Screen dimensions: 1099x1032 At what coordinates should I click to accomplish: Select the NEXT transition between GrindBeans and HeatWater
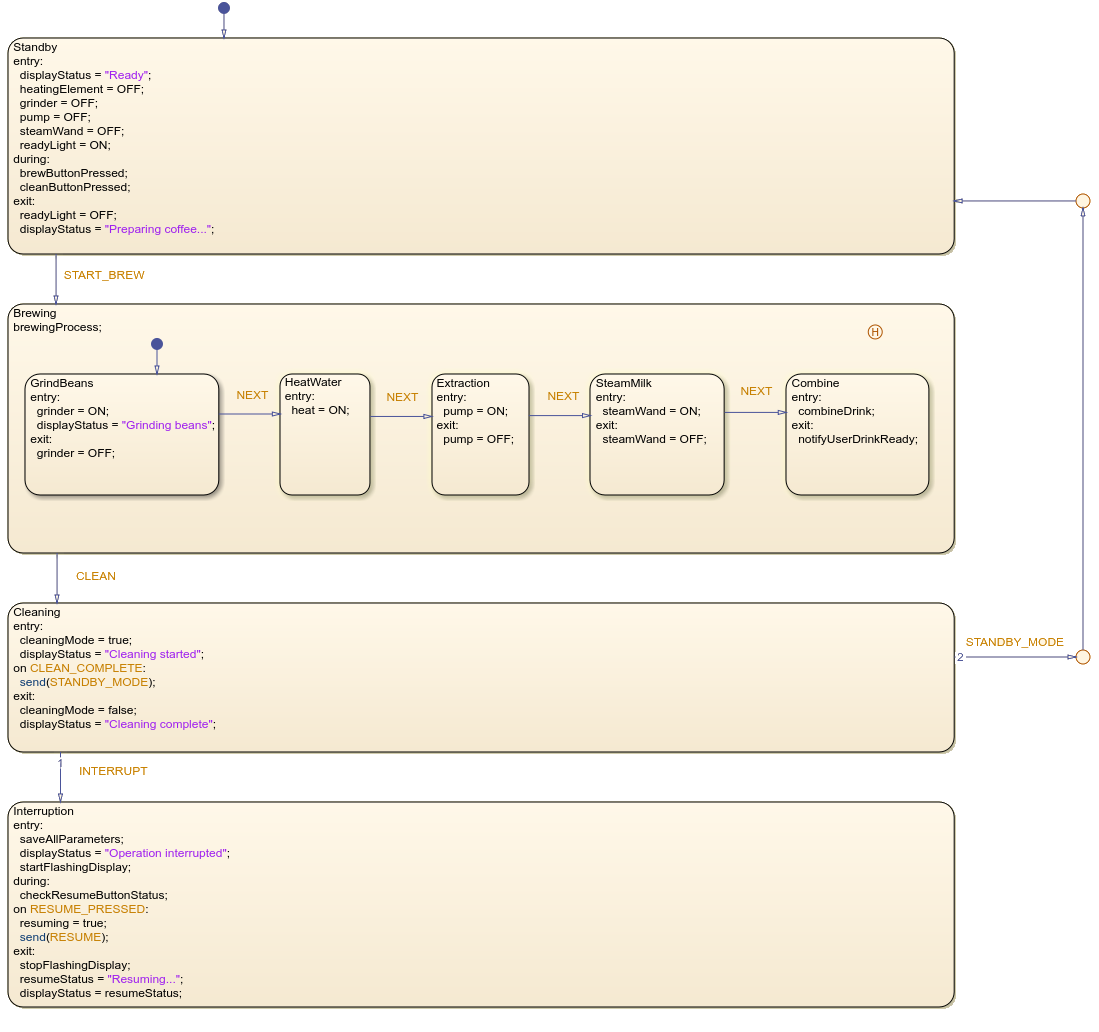tap(251, 395)
